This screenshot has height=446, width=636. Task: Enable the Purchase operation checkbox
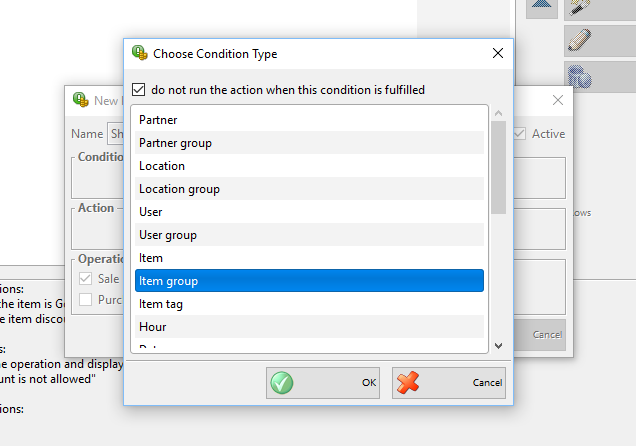click(86, 300)
